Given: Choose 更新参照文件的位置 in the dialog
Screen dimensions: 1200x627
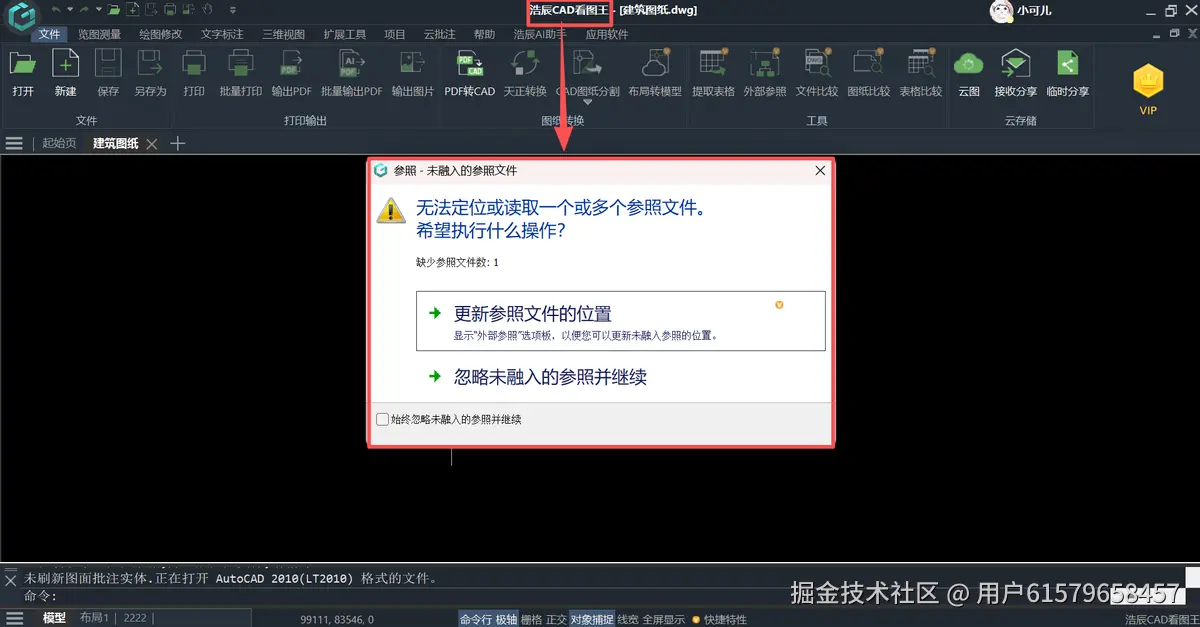Looking at the screenshot, I should click(x=620, y=321).
